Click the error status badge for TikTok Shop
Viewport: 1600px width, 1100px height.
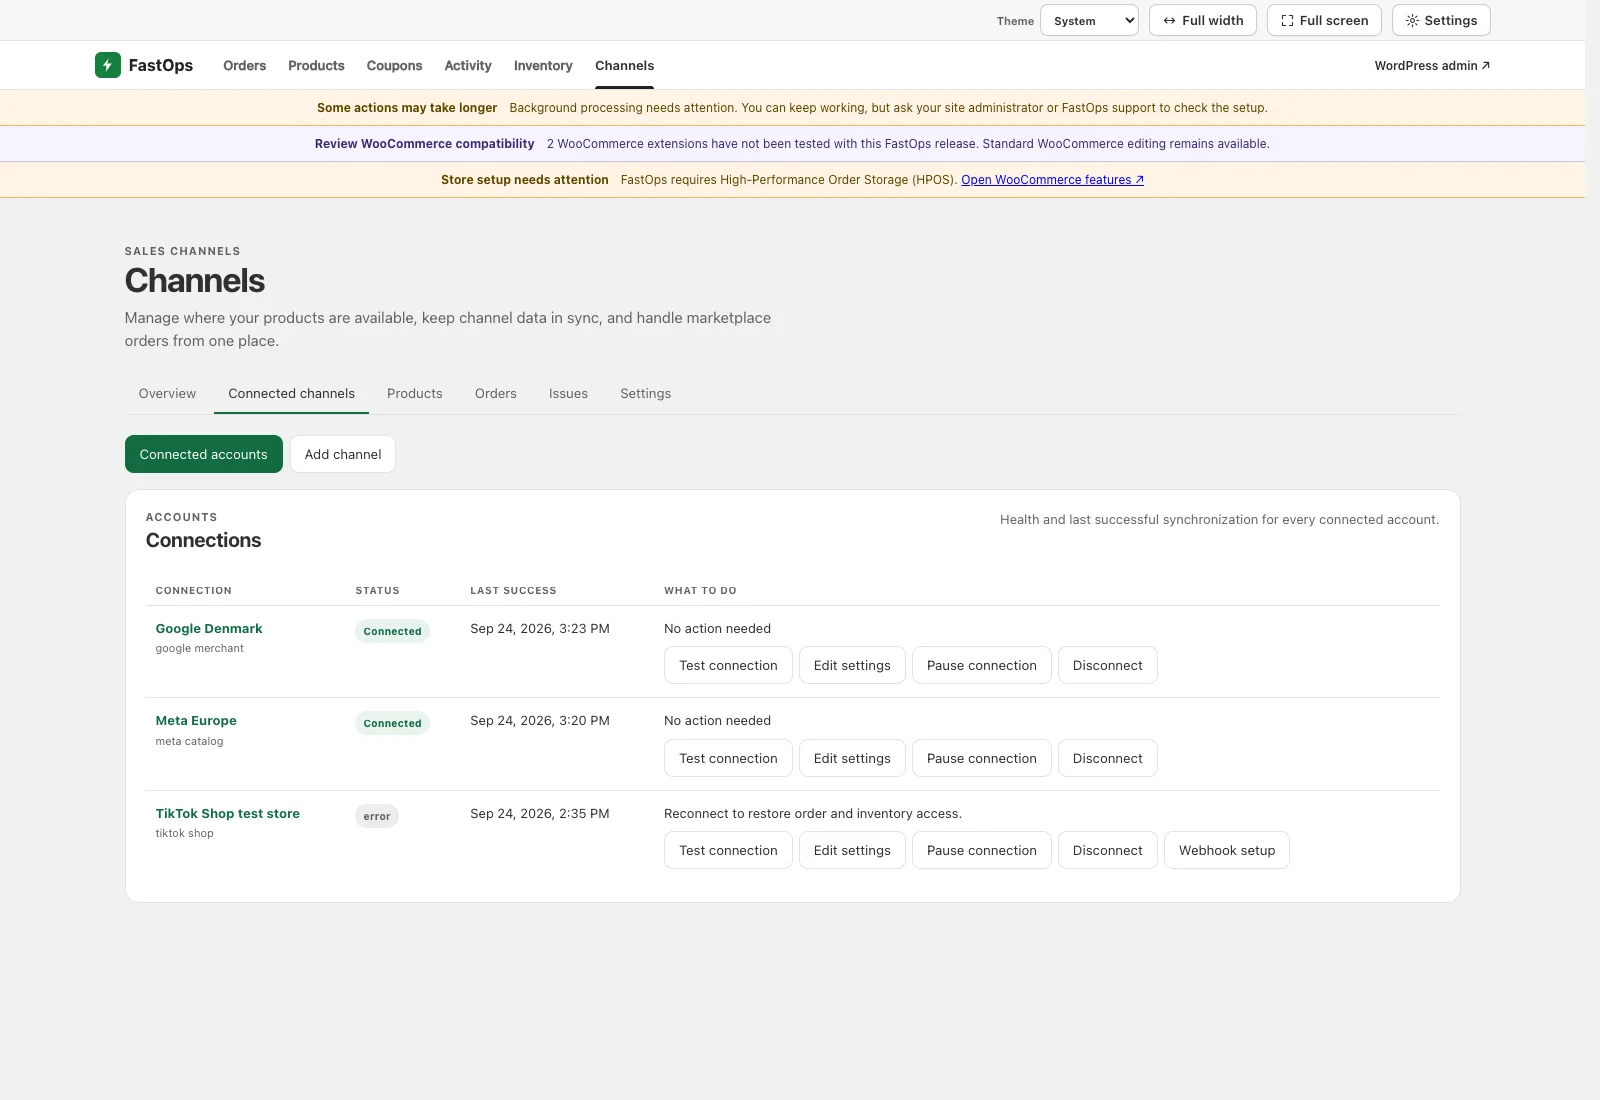(377, 816)
